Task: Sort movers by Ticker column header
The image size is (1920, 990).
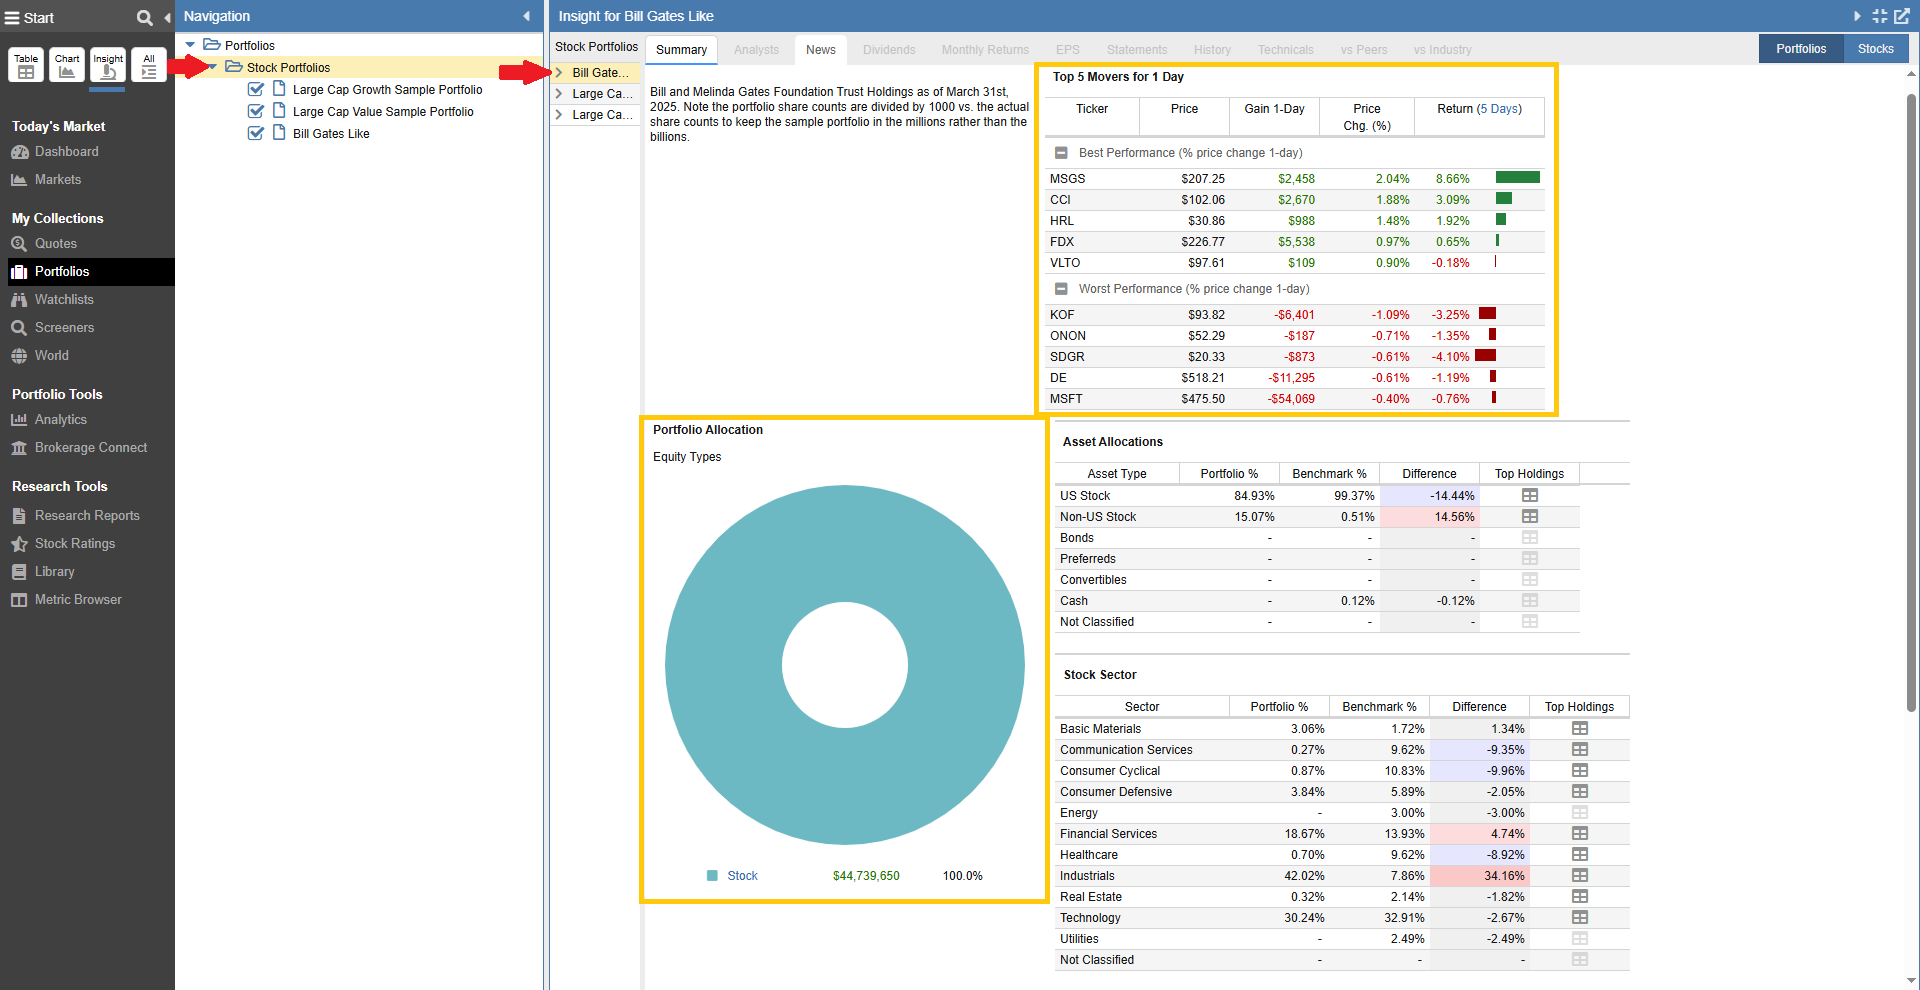Action: tap(1092, 109)
